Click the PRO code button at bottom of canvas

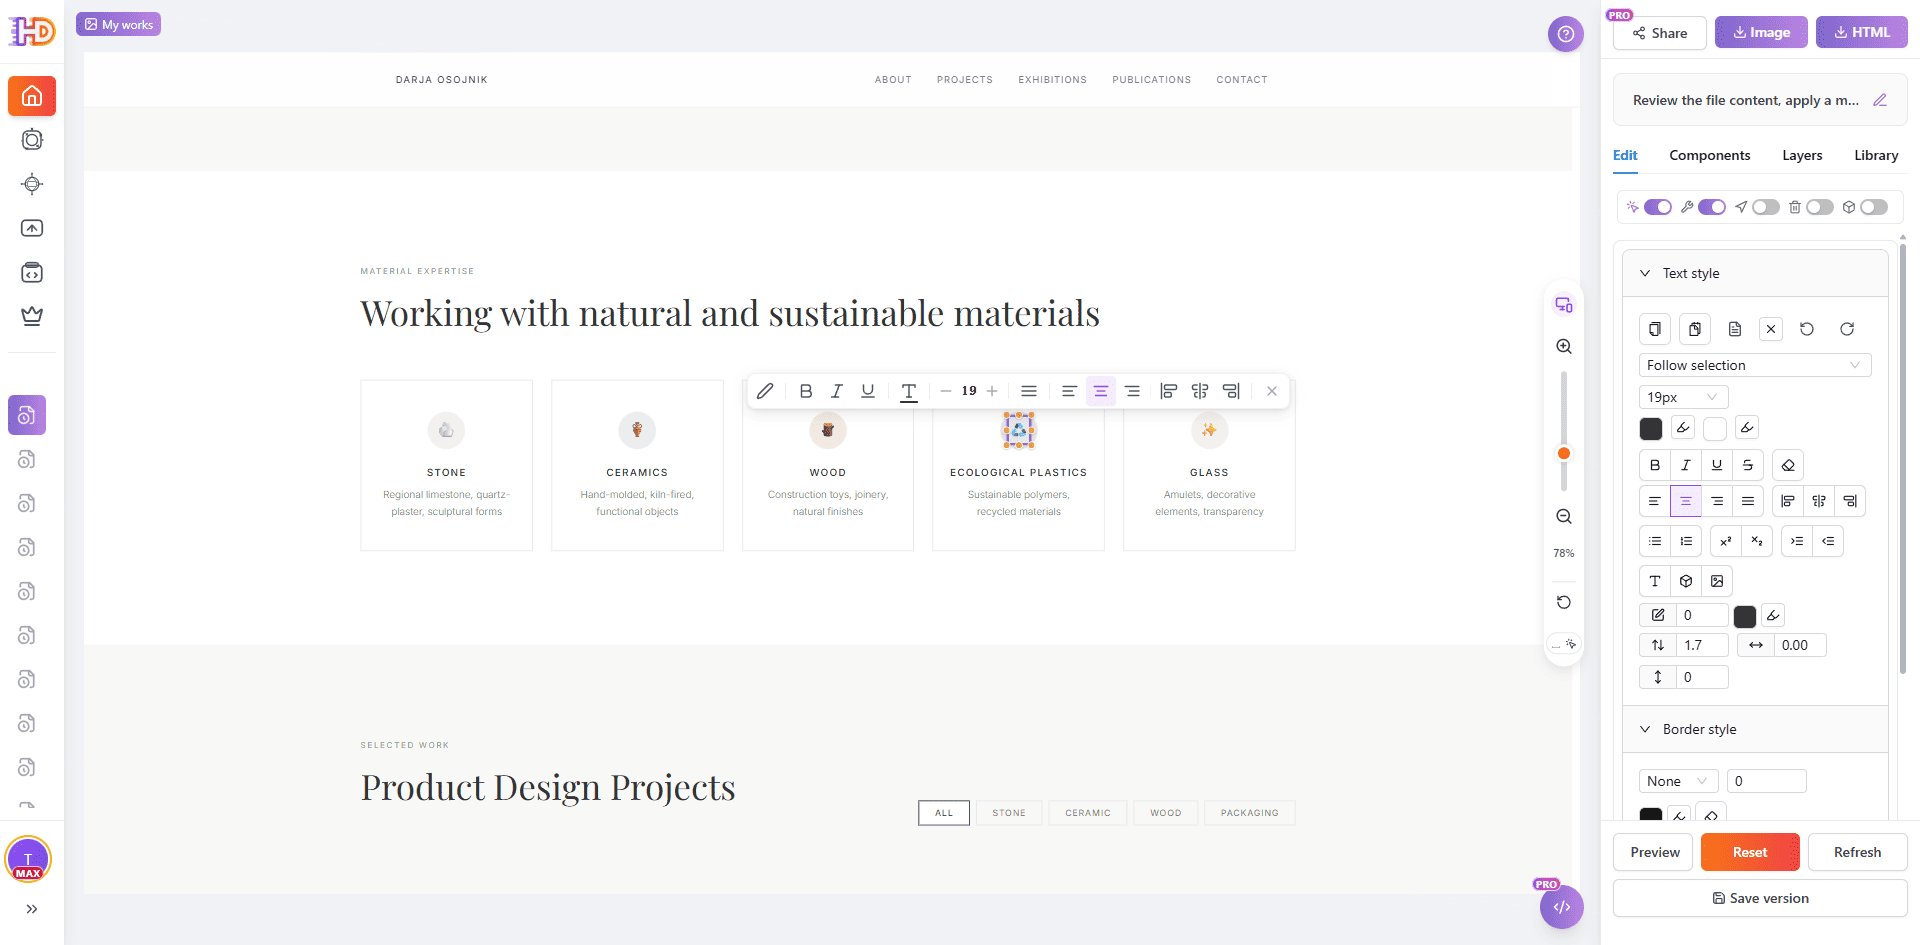click(1562, 907)
